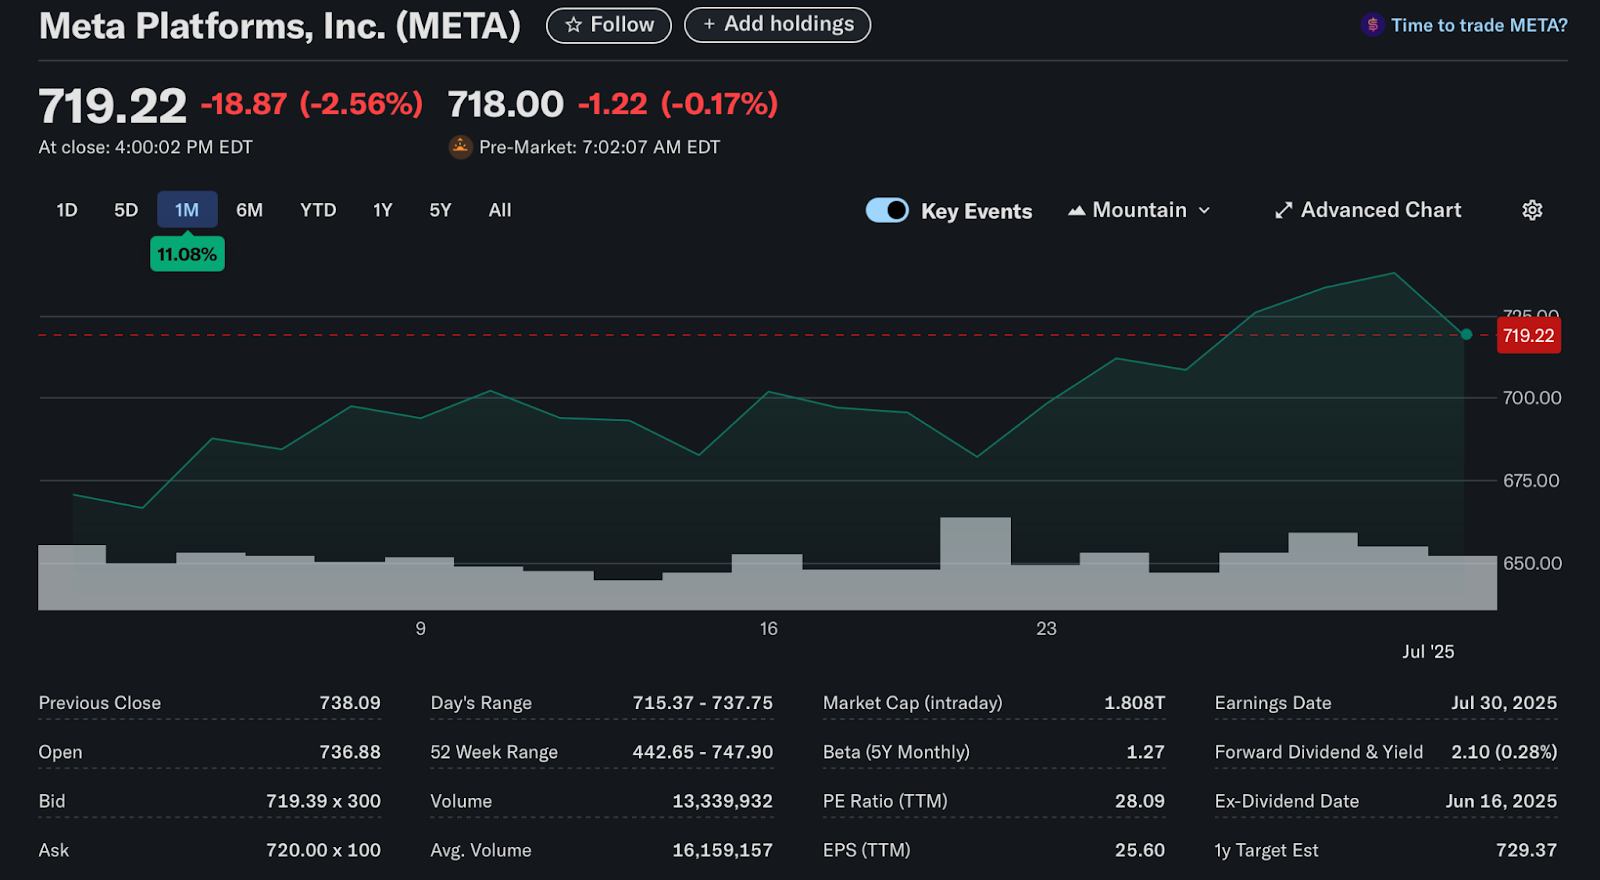Click the 700.00 y-axis label
This screenshot has height=880, width=1600.
pos(1532,398)
